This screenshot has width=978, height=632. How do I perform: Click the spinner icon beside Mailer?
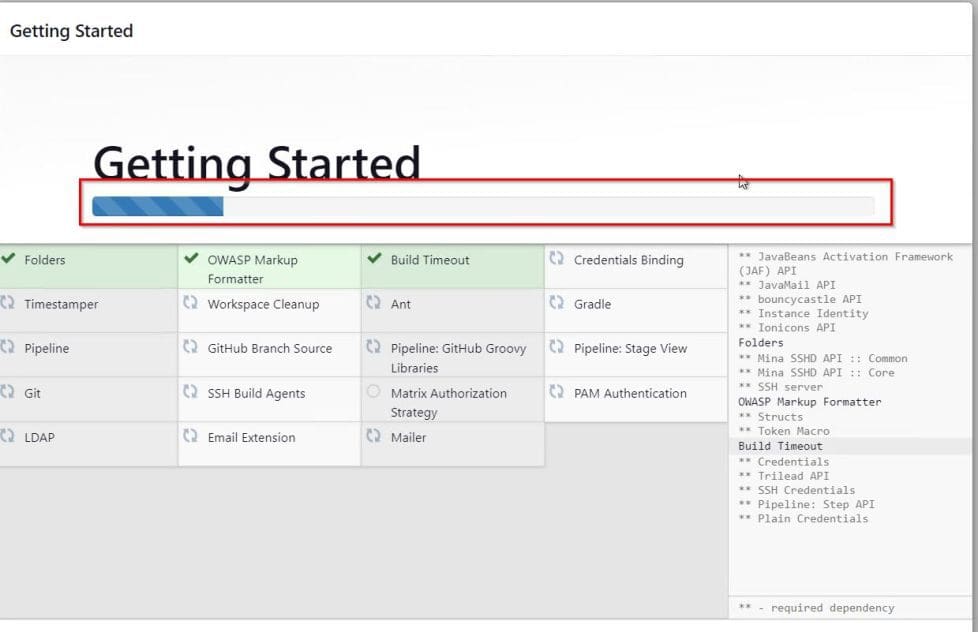click(x=372, y=437)
